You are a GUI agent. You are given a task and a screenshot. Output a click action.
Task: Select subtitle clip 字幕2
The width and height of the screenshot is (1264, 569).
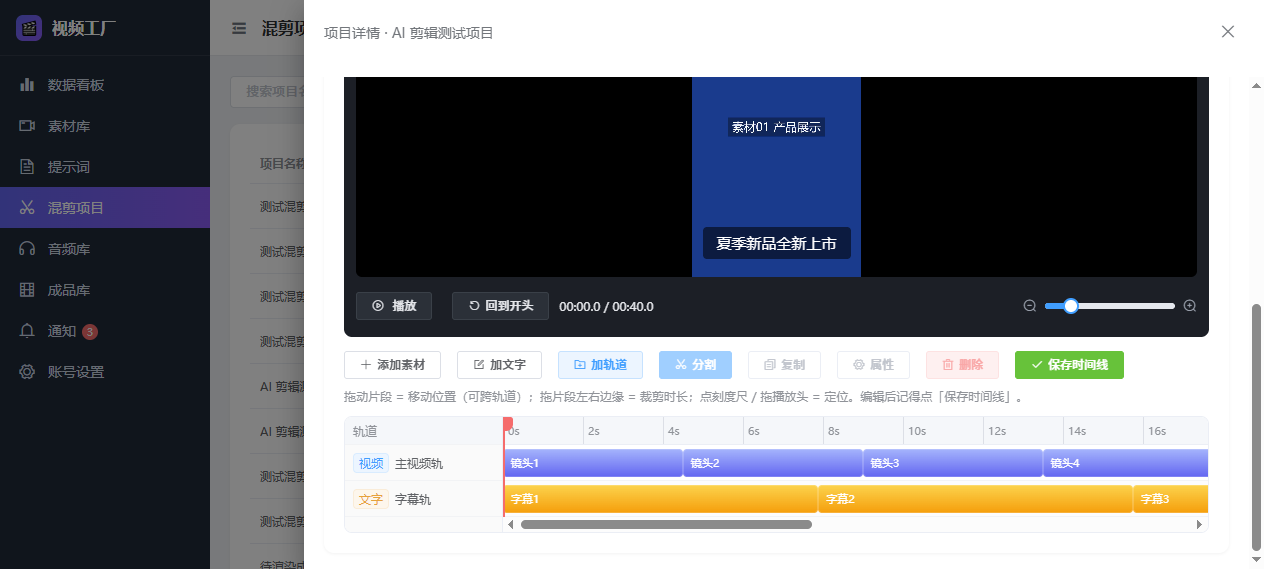pyautogui.click(x=975, y=499)
